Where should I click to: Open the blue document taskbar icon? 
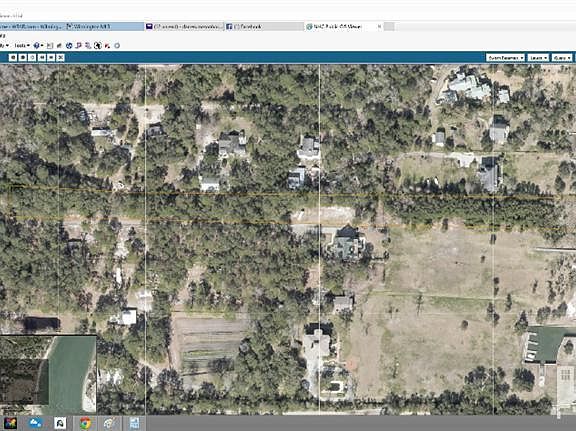pyautogui.click(x=134, y=423)
